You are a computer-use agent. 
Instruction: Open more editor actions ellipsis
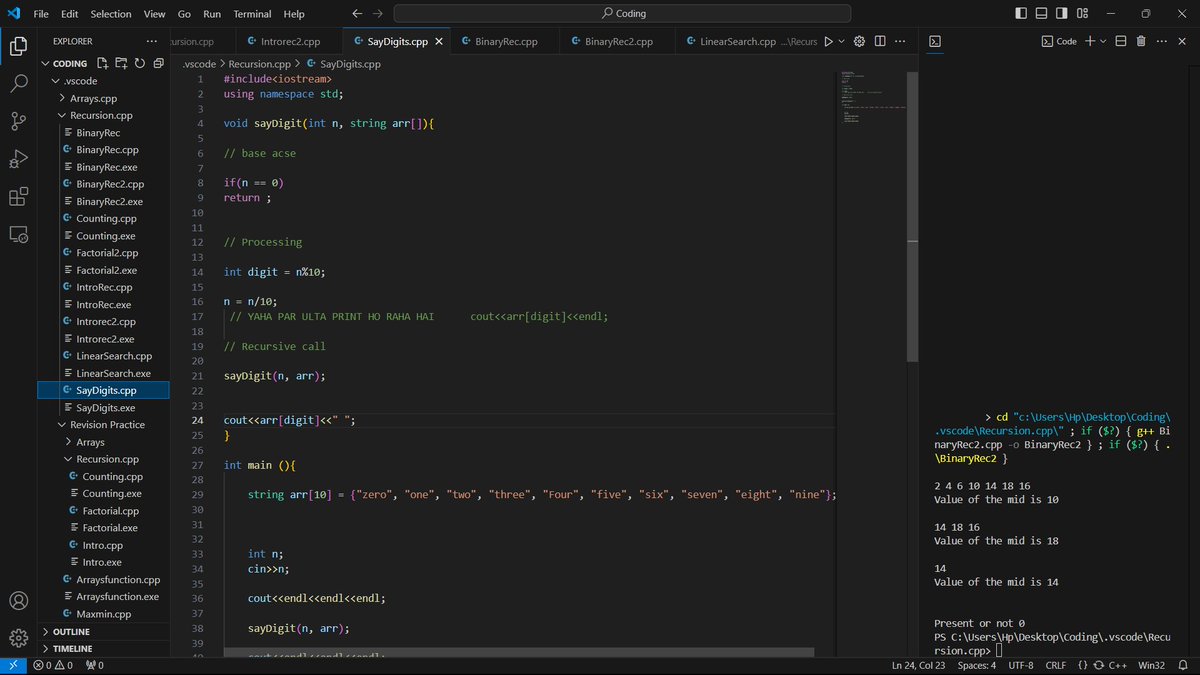(900, 41)
